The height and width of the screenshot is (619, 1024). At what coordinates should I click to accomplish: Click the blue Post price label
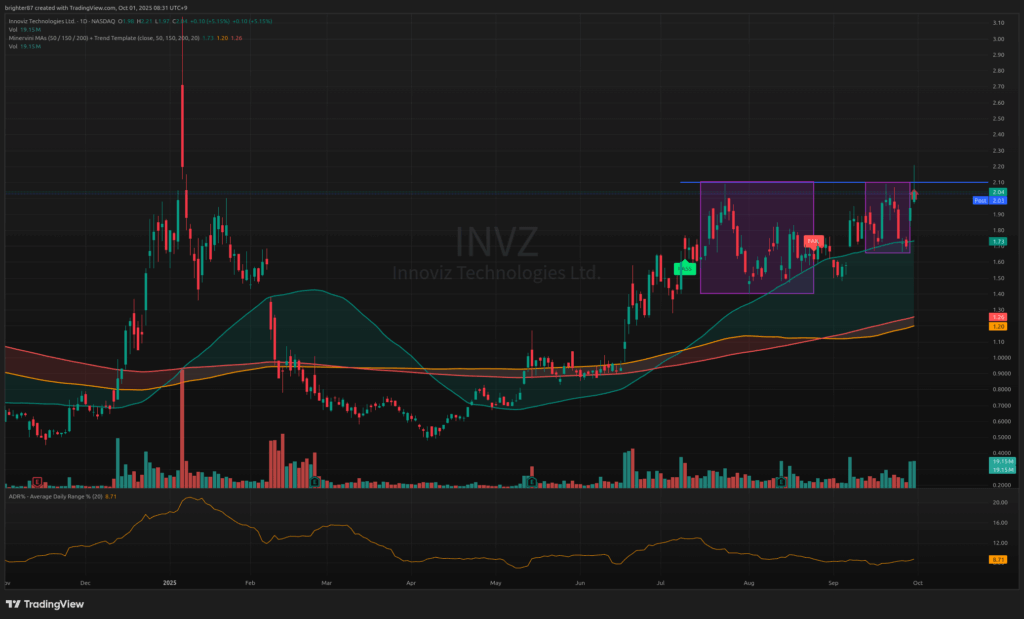tap(980, 200)
